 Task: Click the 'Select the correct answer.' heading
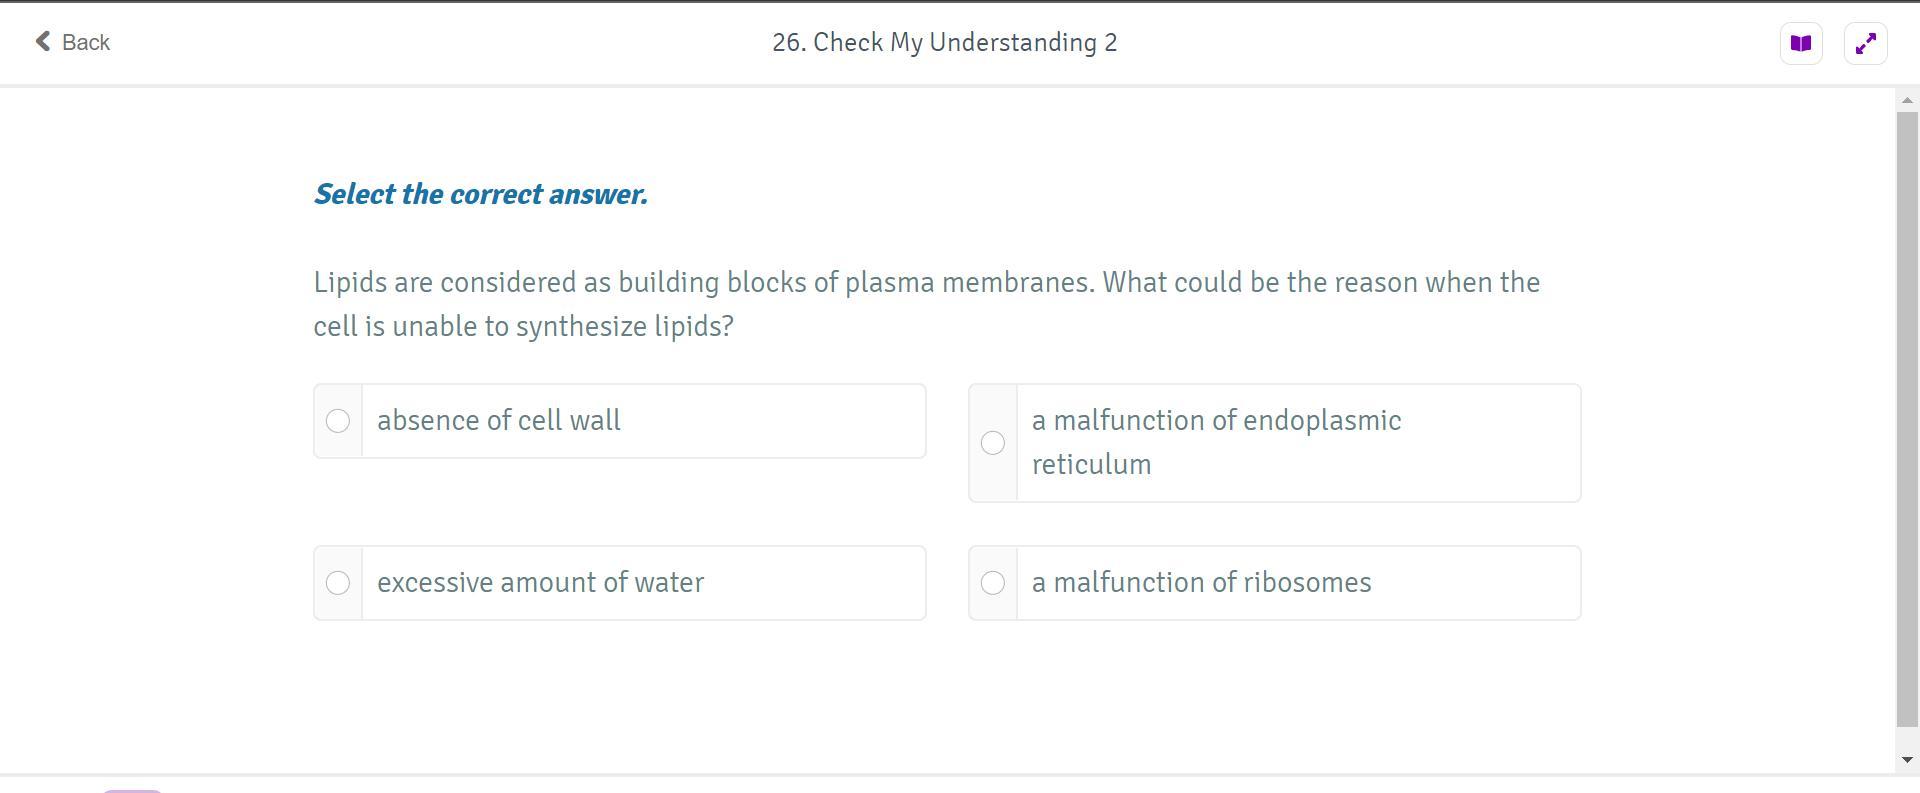[x=481, y=194]
